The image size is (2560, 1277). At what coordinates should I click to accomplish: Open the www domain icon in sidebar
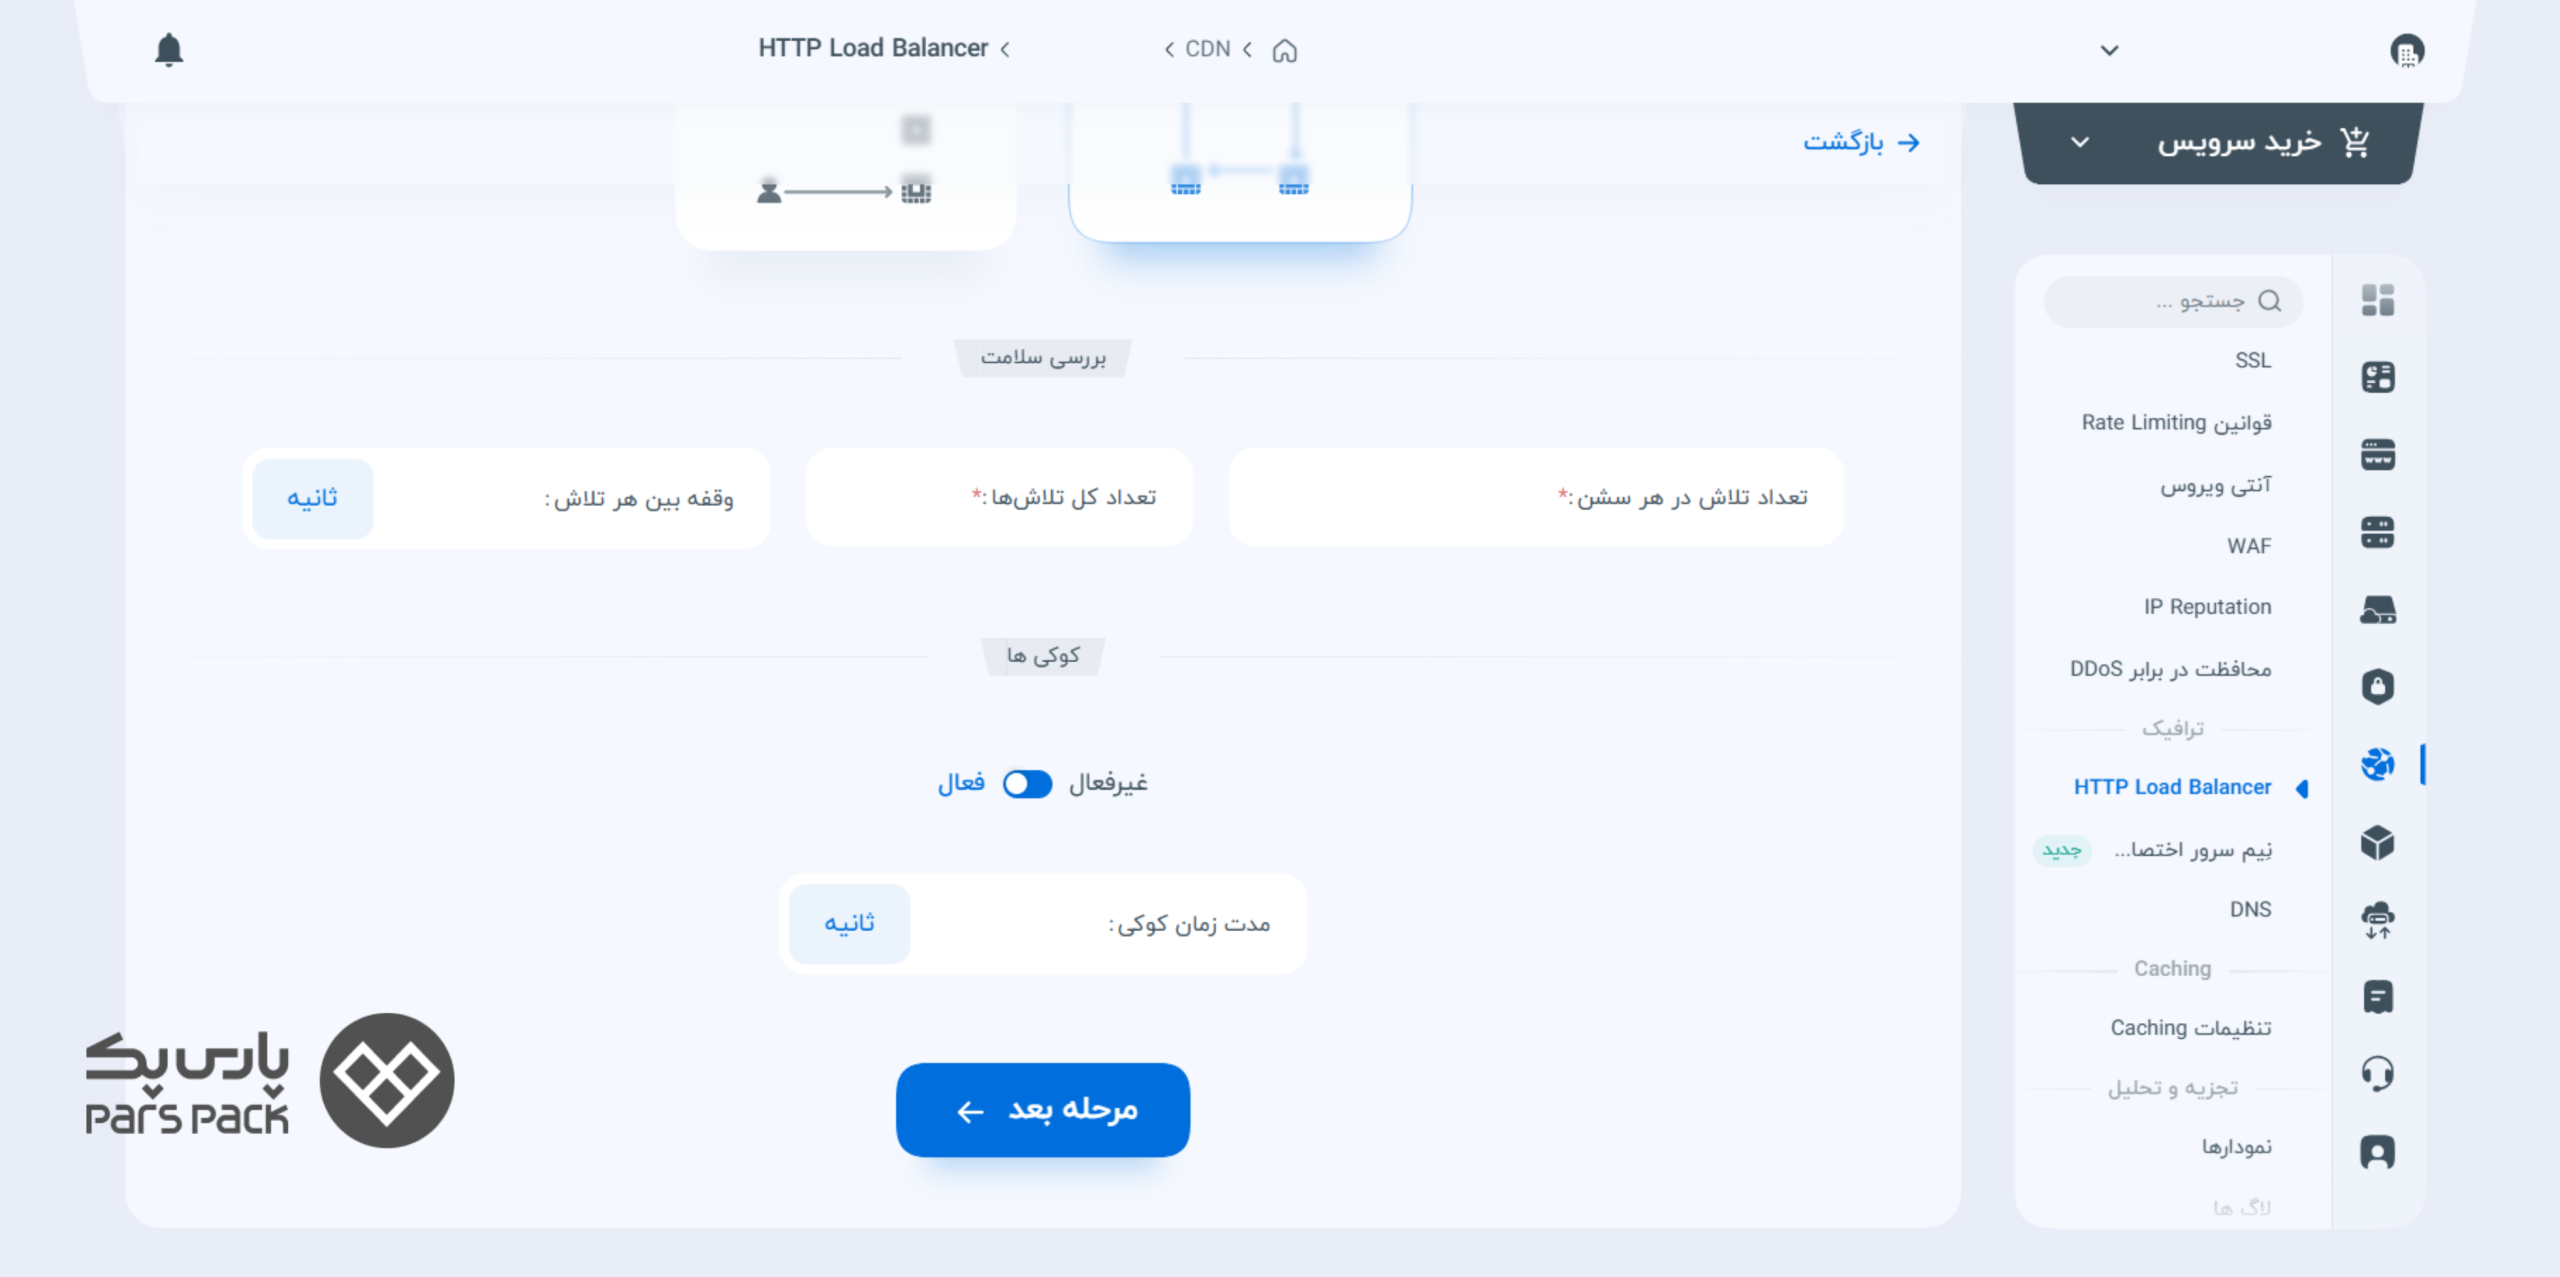click(x=2378, y=455)
